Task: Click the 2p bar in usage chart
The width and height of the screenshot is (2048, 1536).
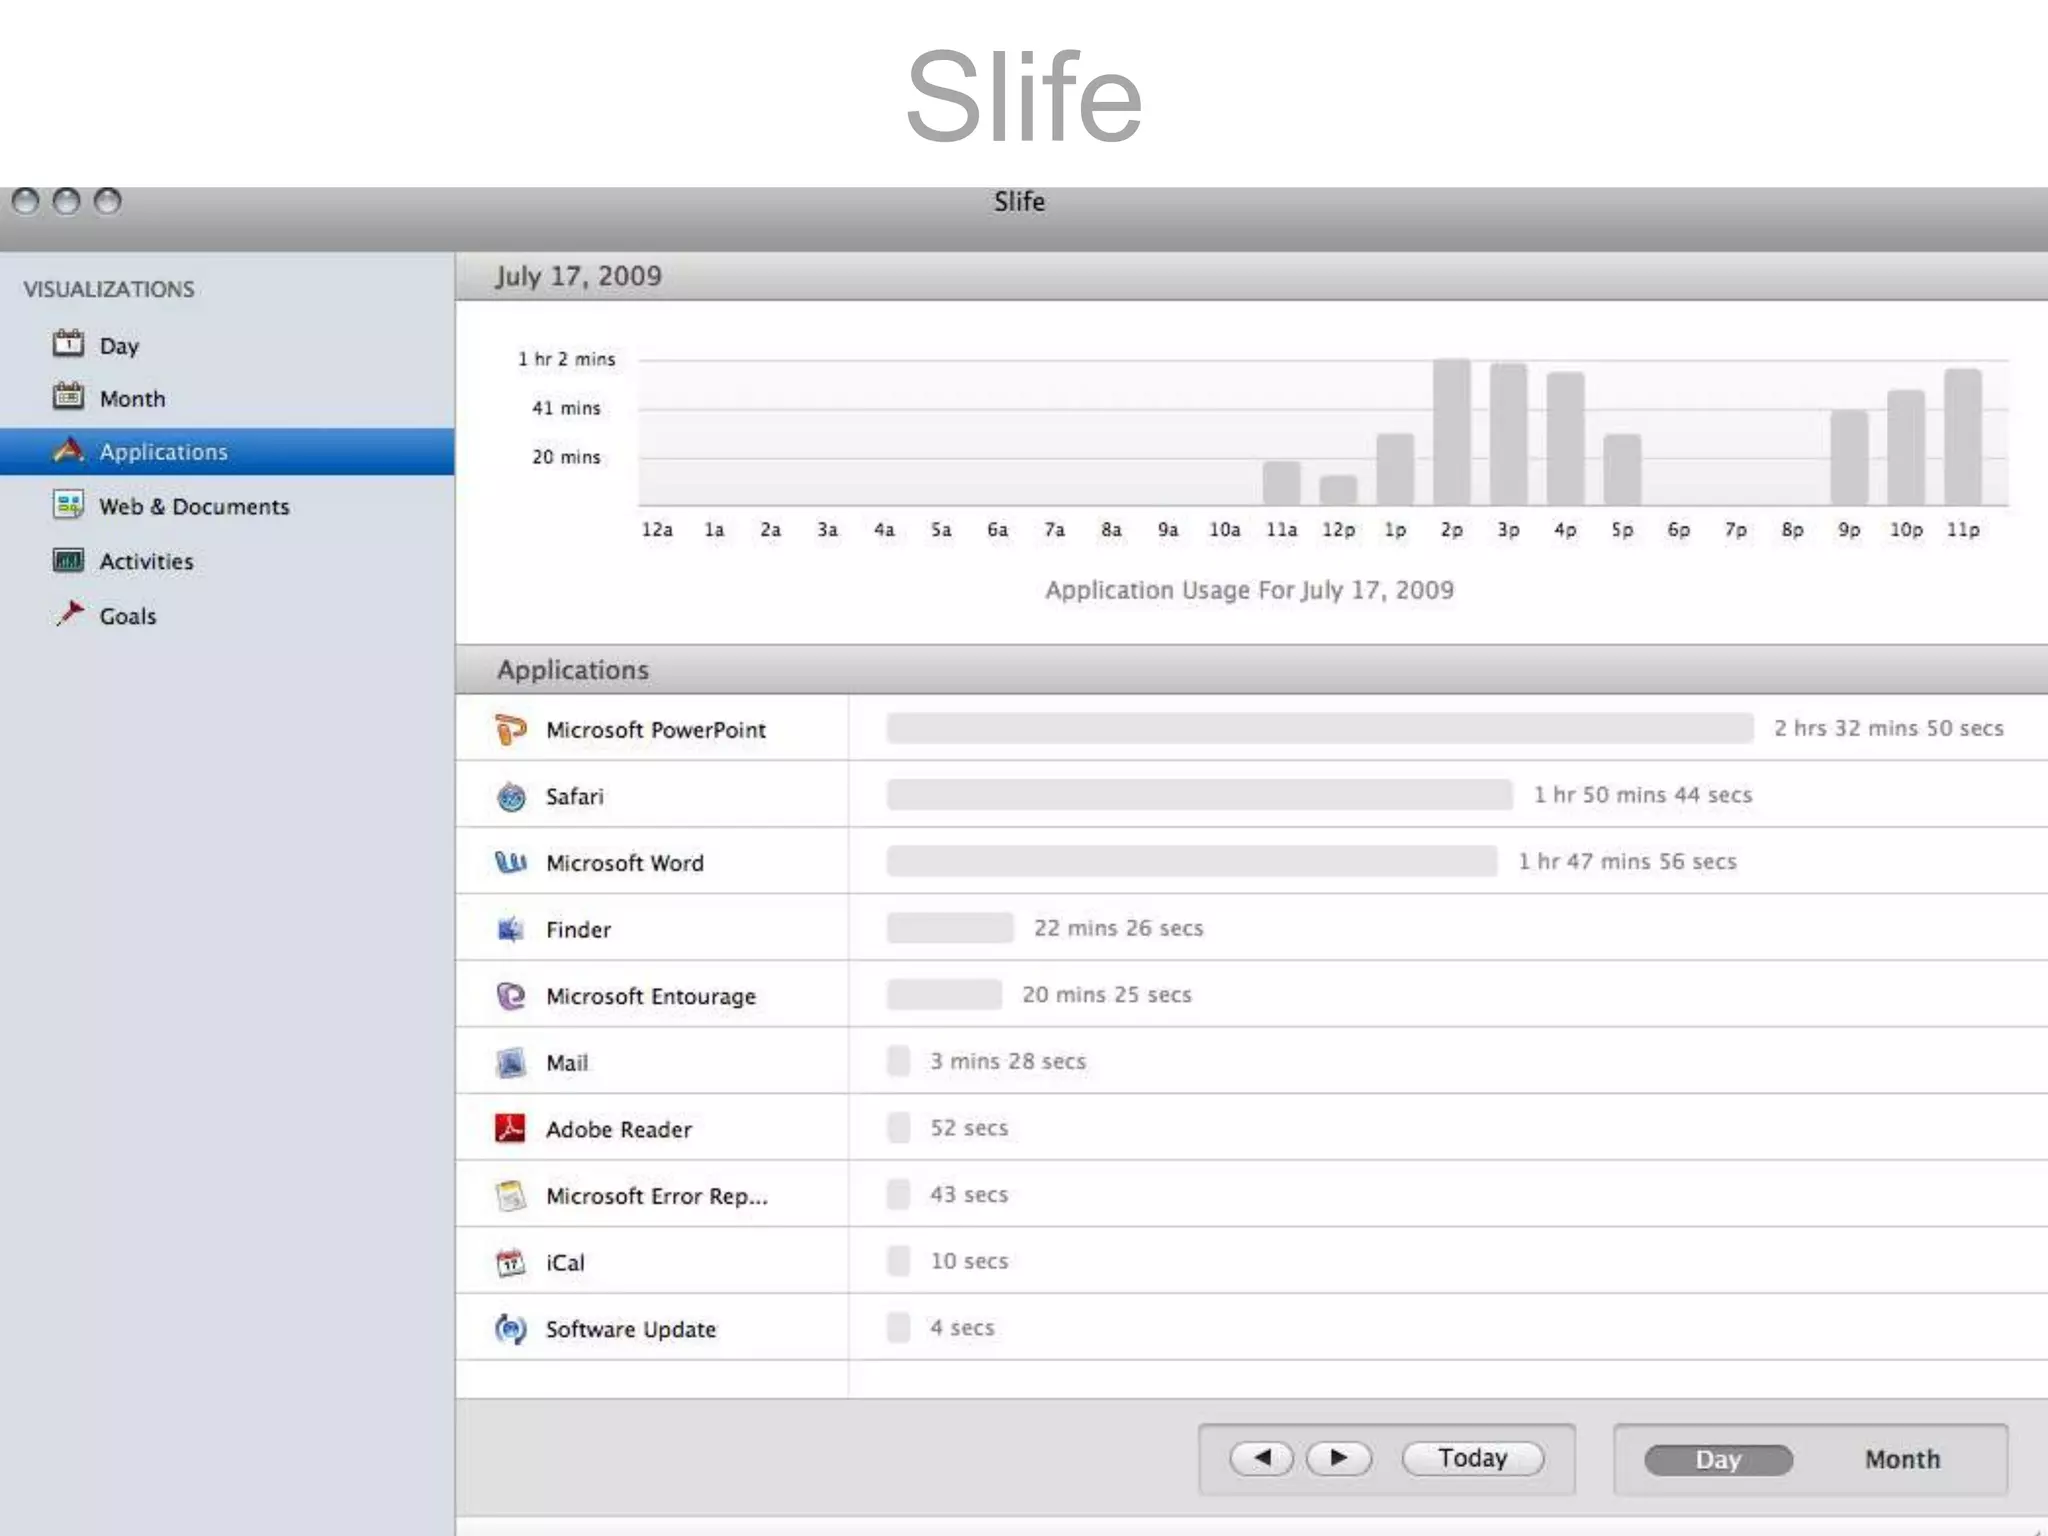Action: pos(1451,432)
